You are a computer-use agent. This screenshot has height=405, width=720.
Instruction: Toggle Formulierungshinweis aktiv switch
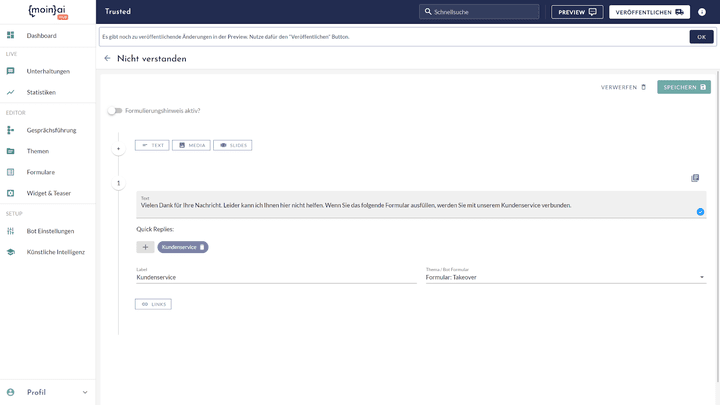(x=115, y=110)
